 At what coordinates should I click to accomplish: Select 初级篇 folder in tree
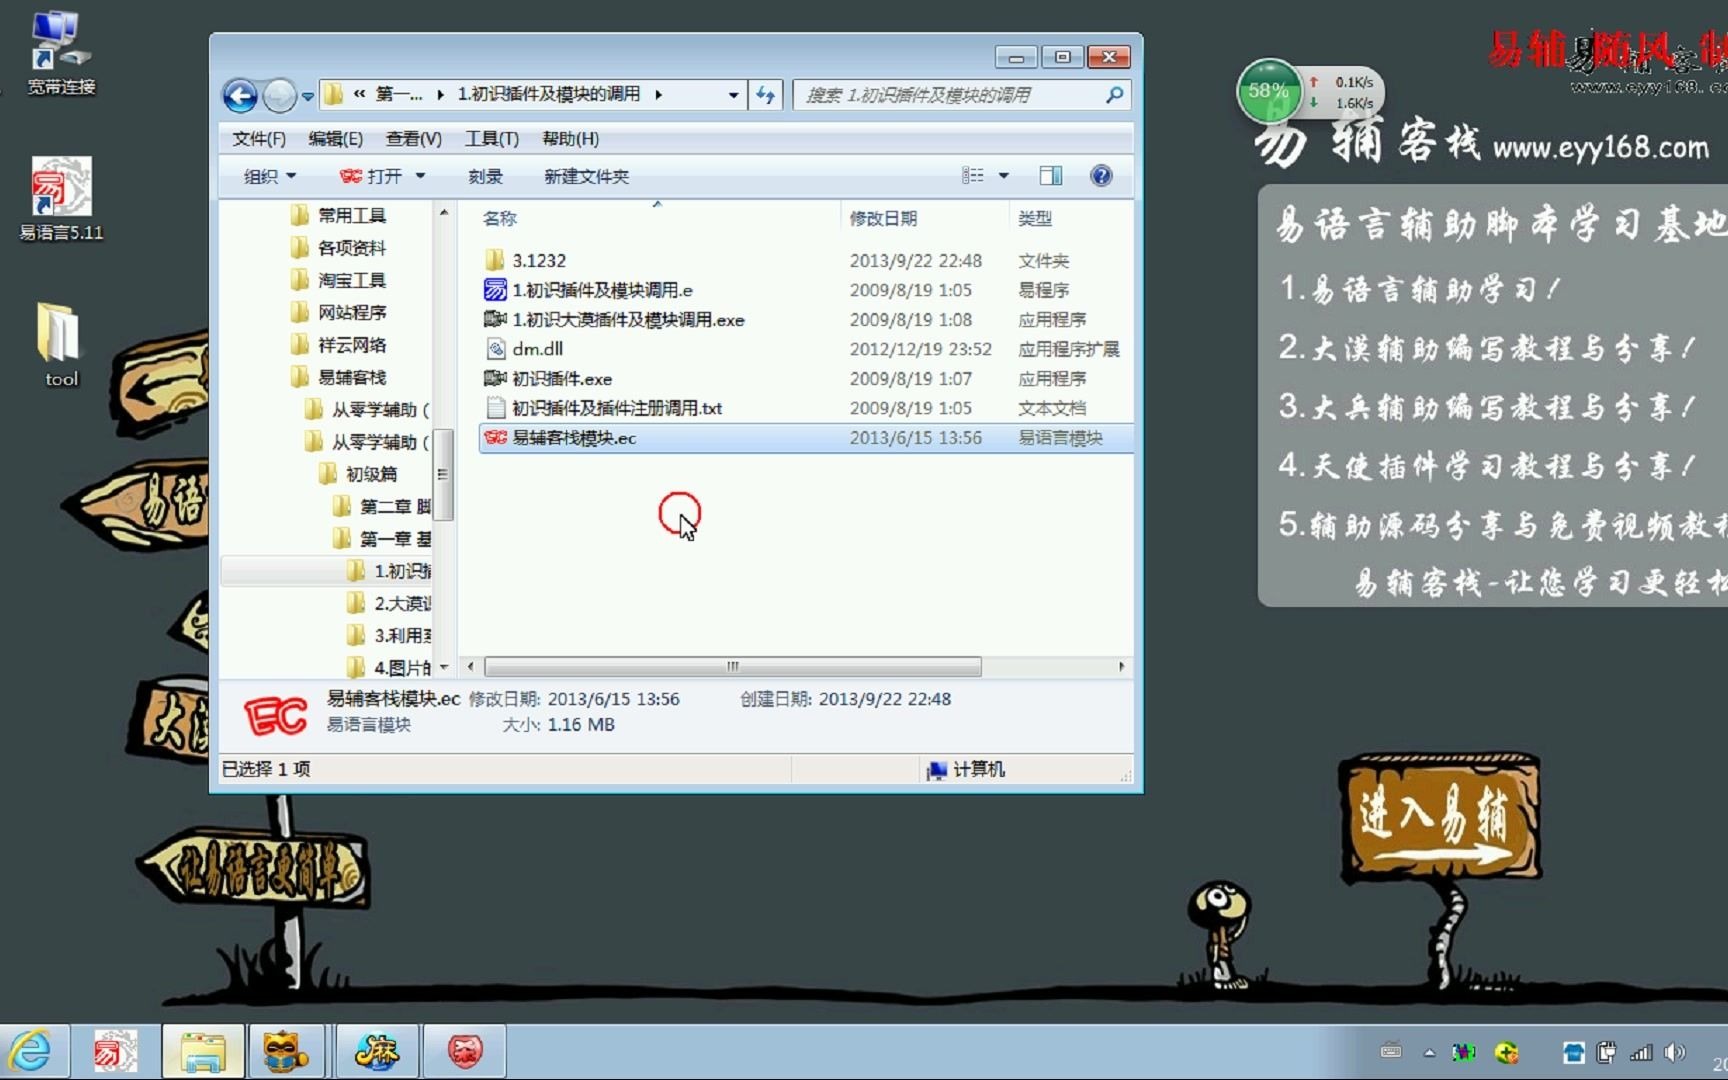tap(371, 474)
